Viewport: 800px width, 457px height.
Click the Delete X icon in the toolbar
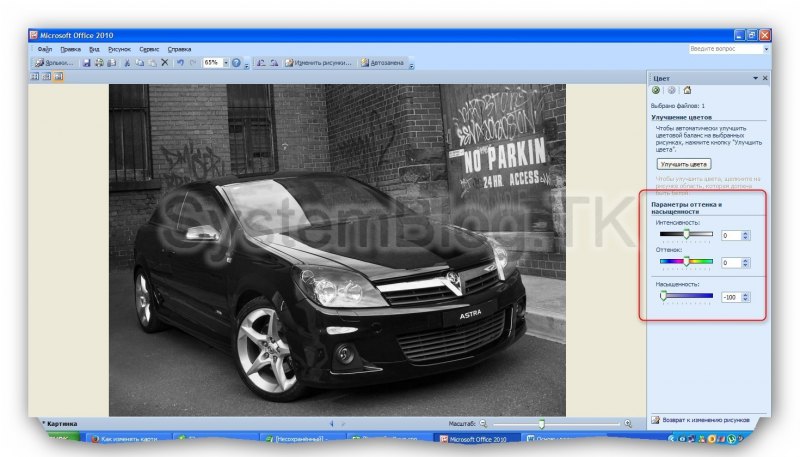coord(165,62)
